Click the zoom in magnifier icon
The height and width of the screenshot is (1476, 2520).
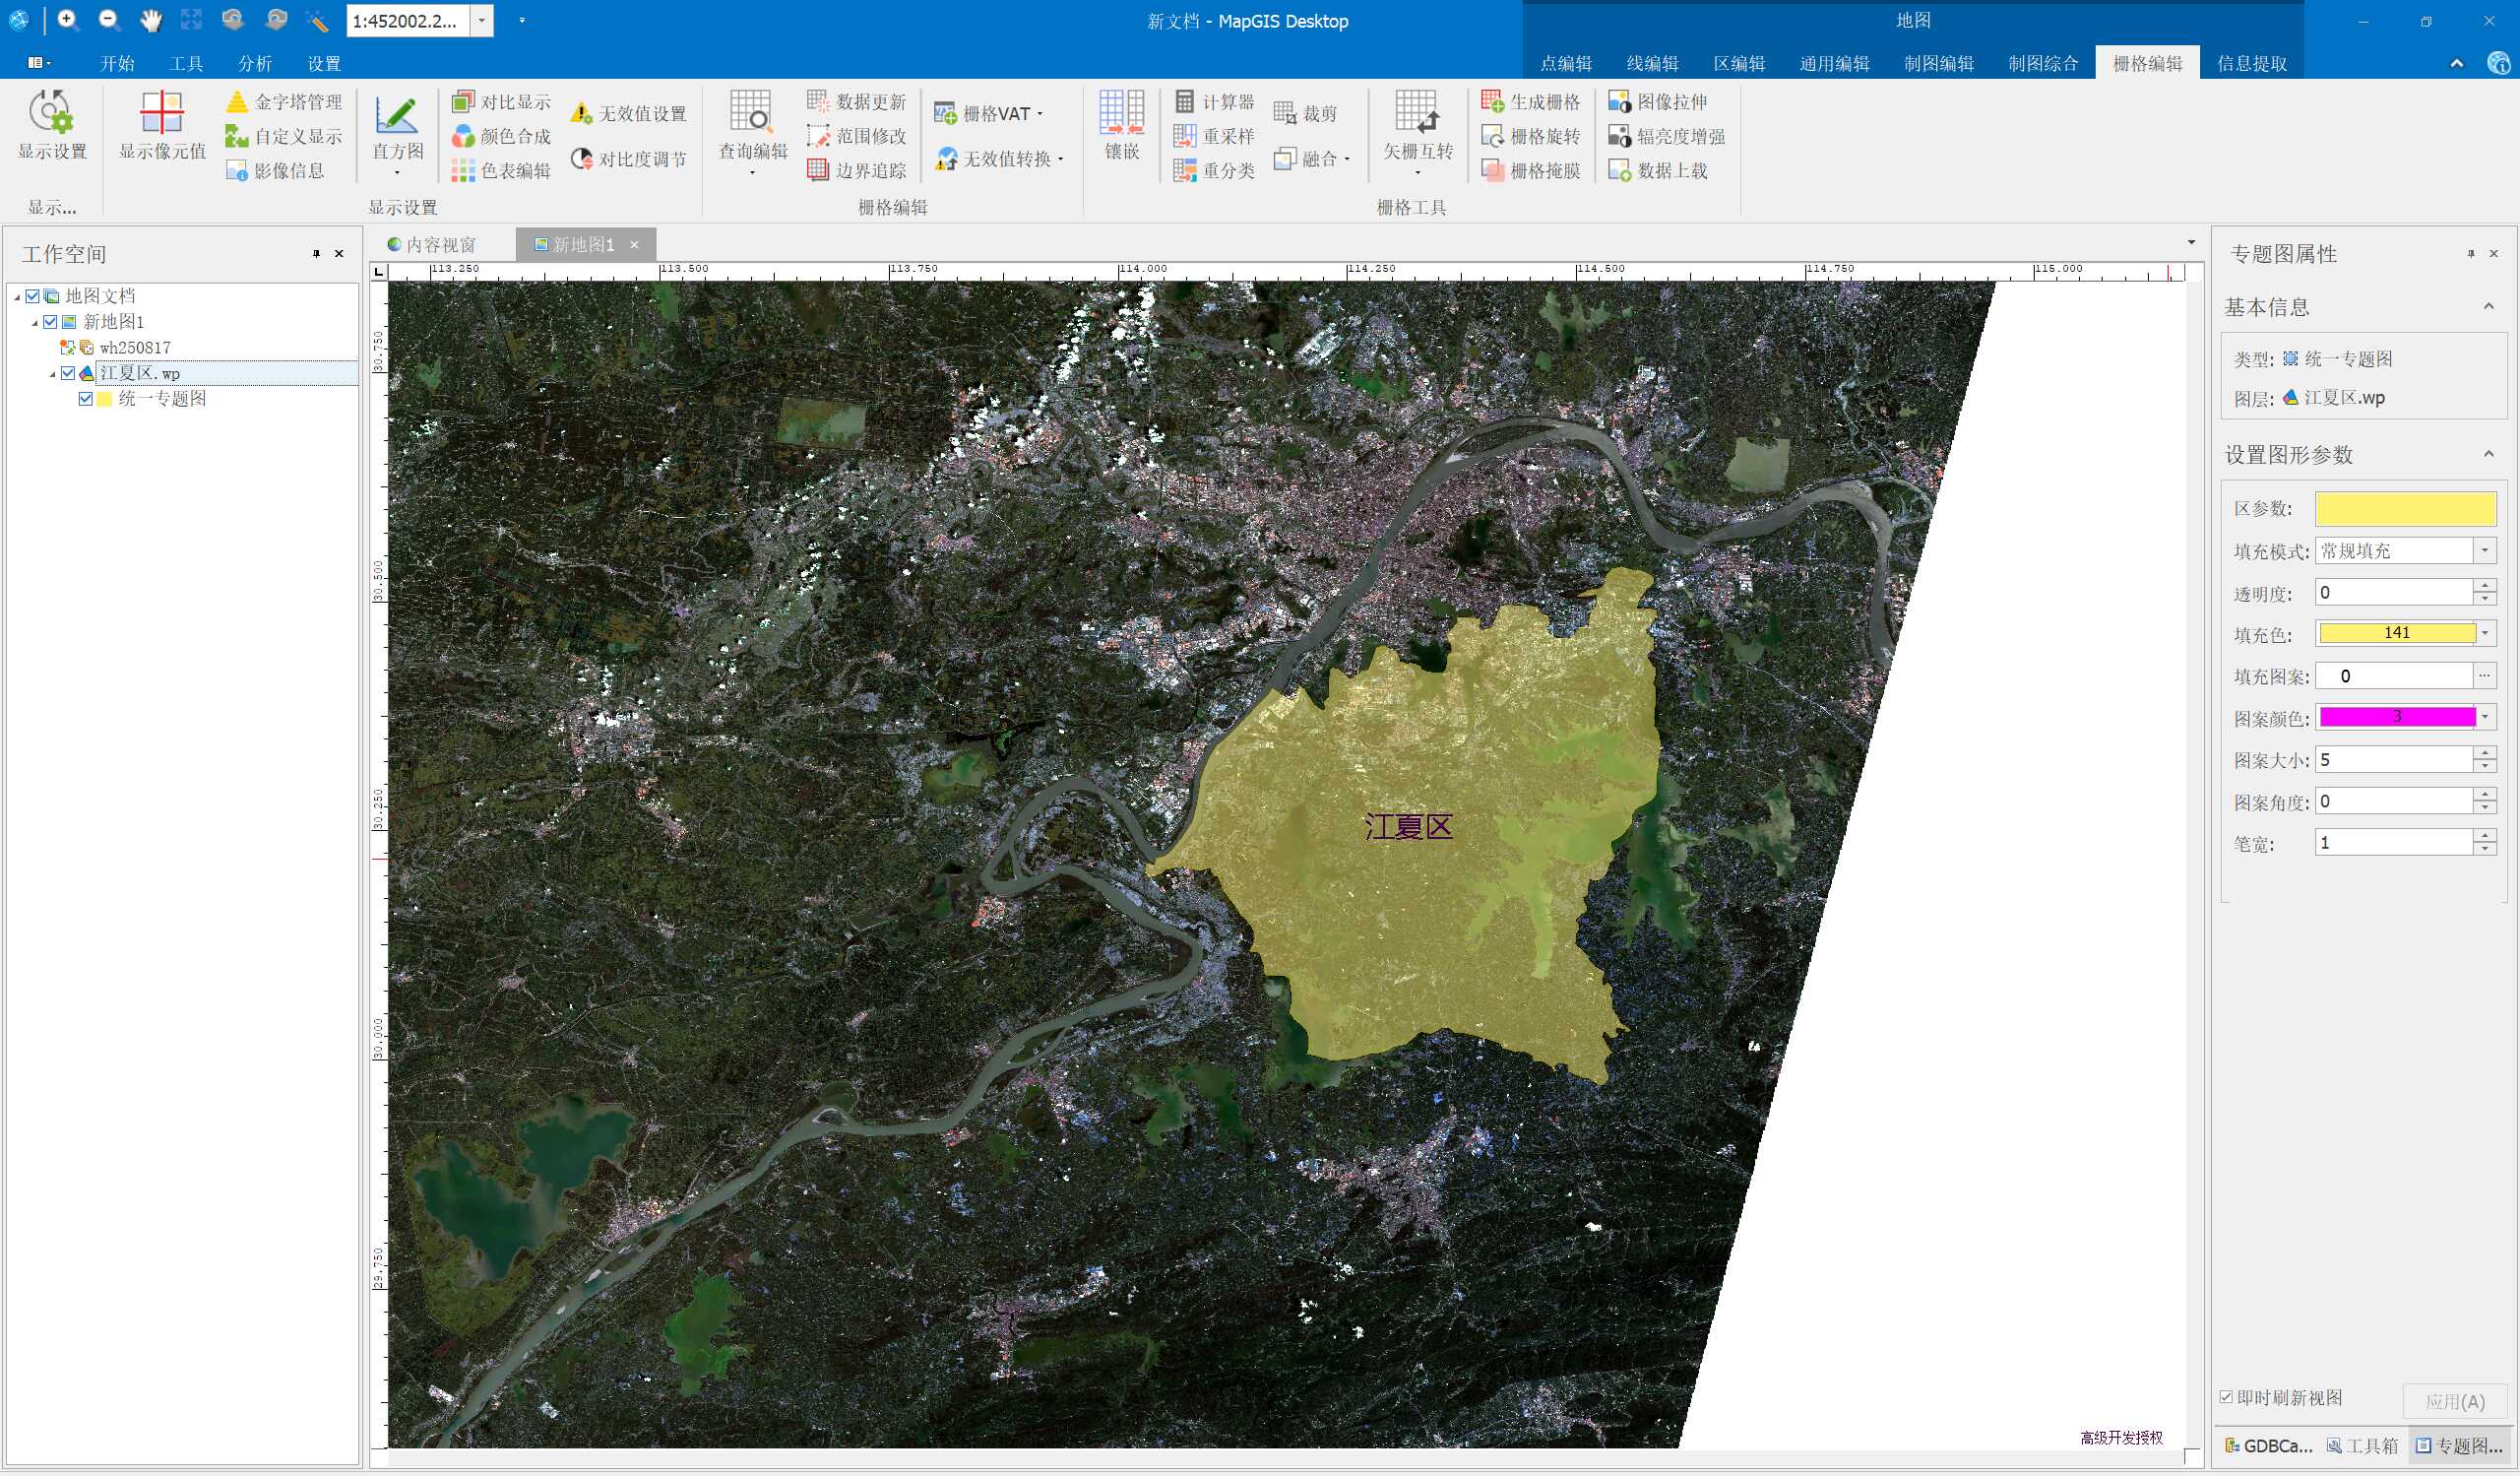tap(67, 20)
